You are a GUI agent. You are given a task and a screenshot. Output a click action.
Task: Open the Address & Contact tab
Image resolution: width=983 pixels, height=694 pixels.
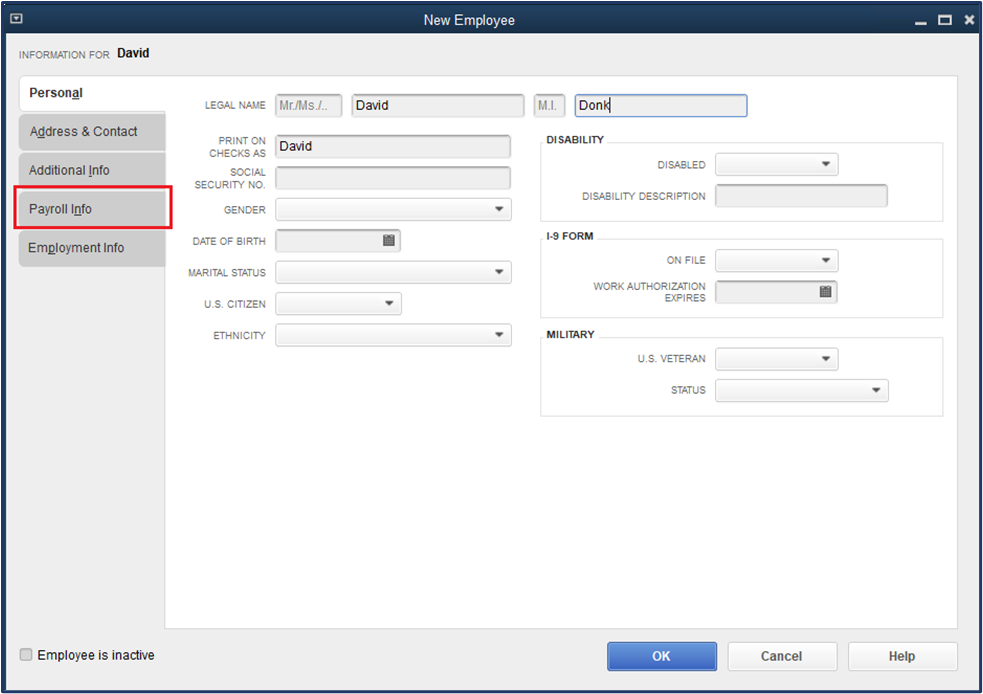point(92,131)
